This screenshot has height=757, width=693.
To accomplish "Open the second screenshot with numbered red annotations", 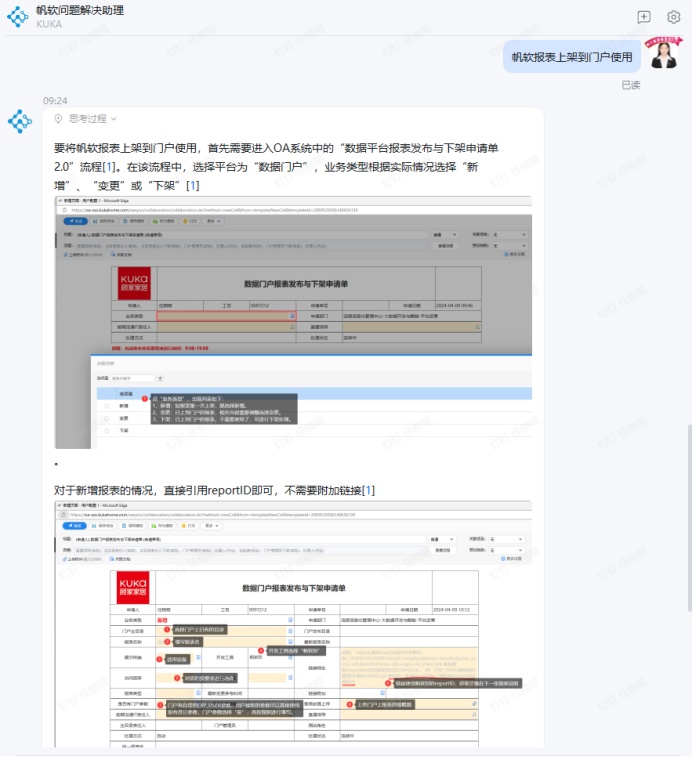I will 293,625.
